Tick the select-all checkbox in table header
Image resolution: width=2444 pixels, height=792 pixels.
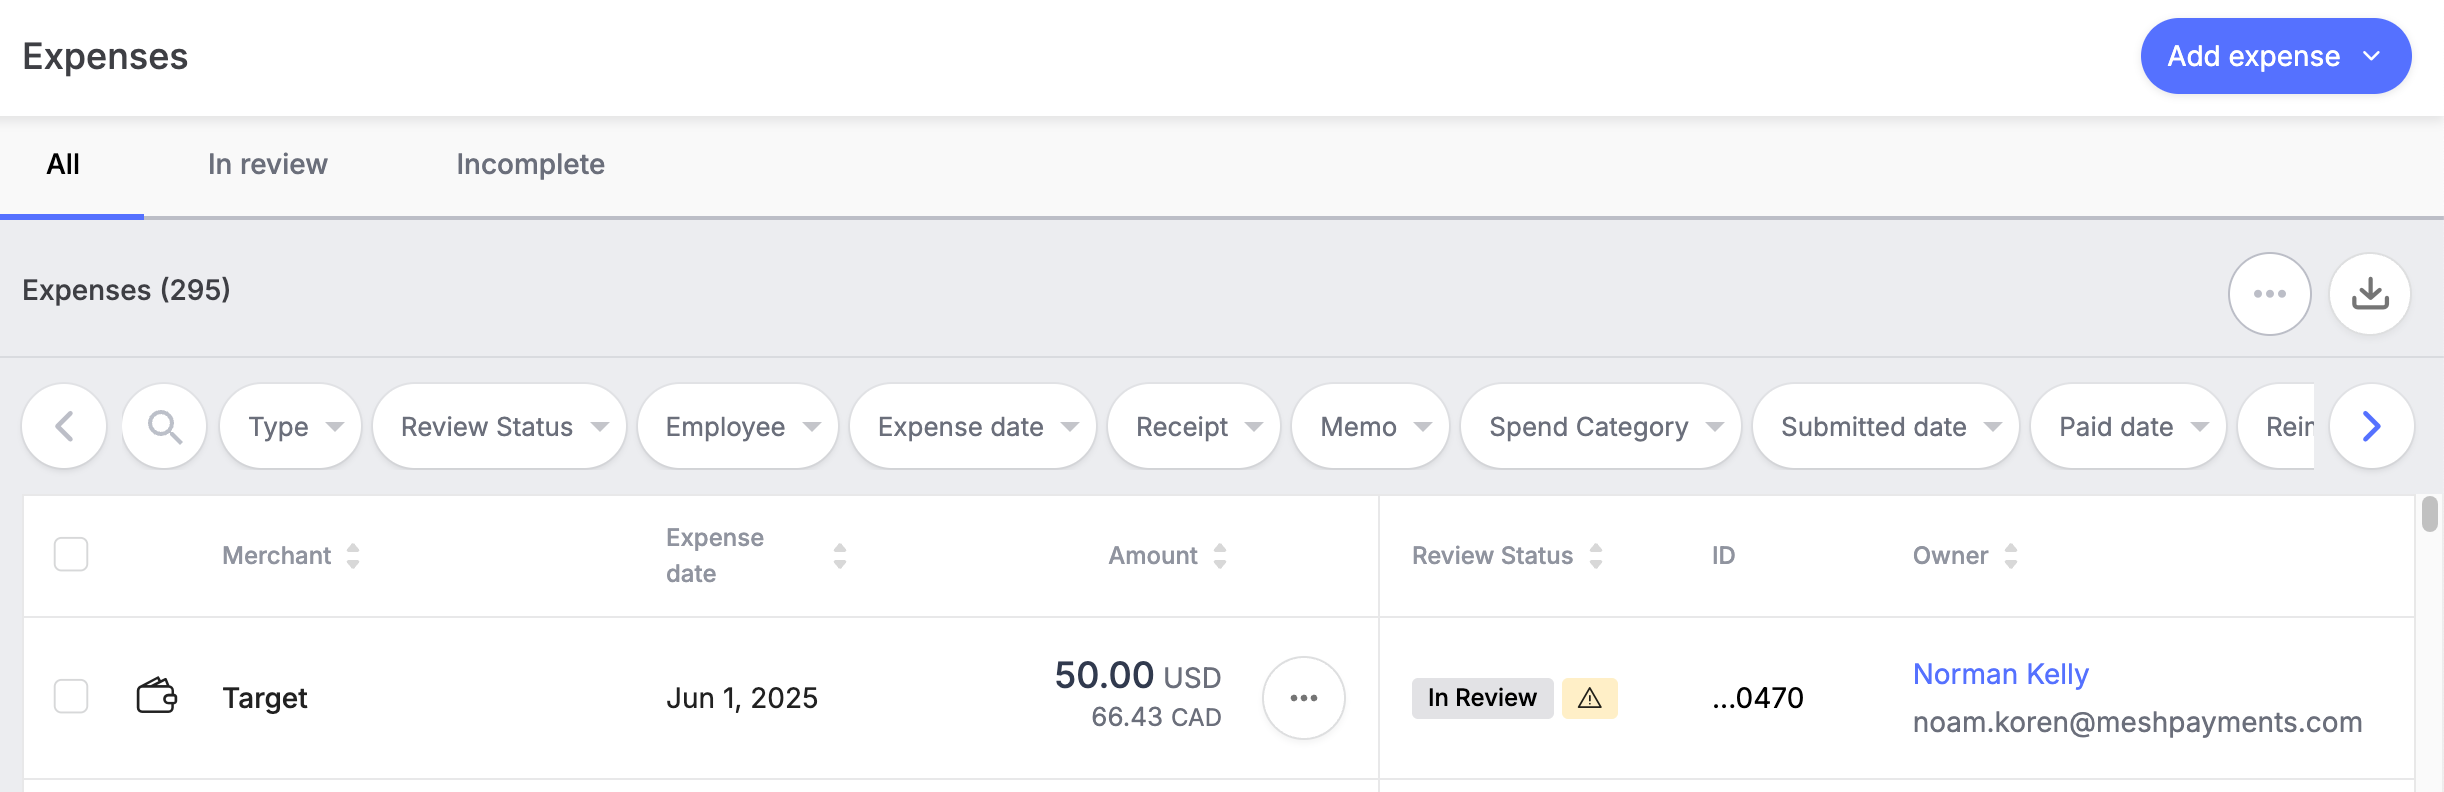tap(71, 554)
